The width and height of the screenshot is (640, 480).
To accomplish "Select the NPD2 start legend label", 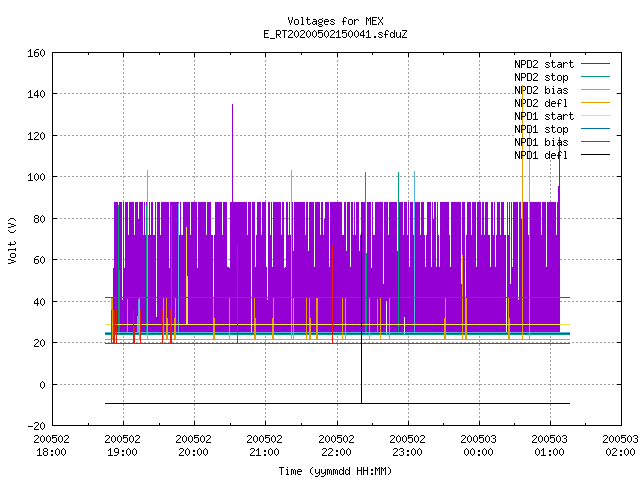I will [544, 64].
